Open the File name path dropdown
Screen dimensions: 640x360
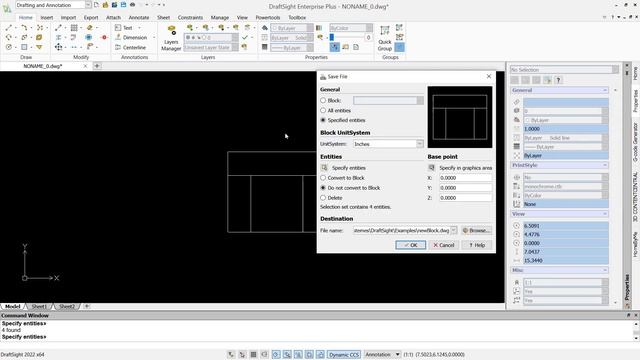pos(453,231)
